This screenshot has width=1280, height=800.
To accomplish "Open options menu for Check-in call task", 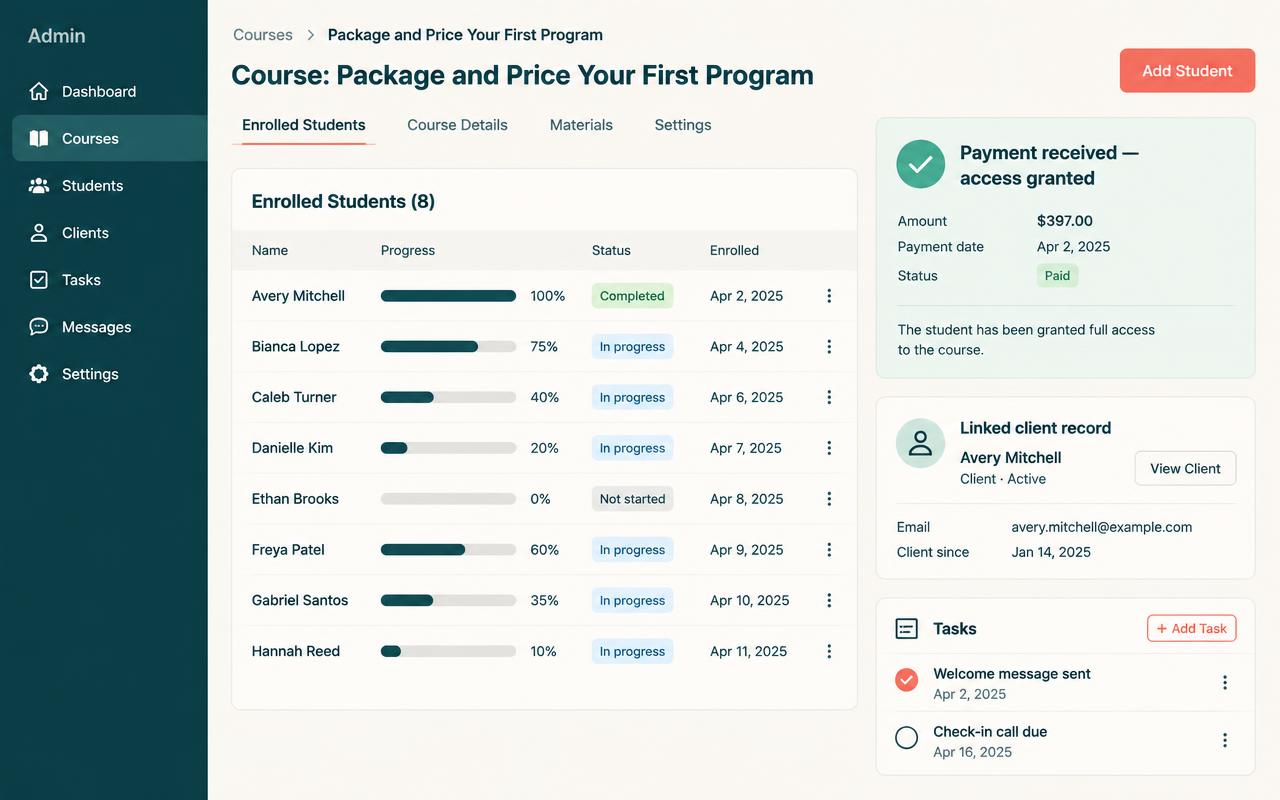I will [x=1225, y=740].
